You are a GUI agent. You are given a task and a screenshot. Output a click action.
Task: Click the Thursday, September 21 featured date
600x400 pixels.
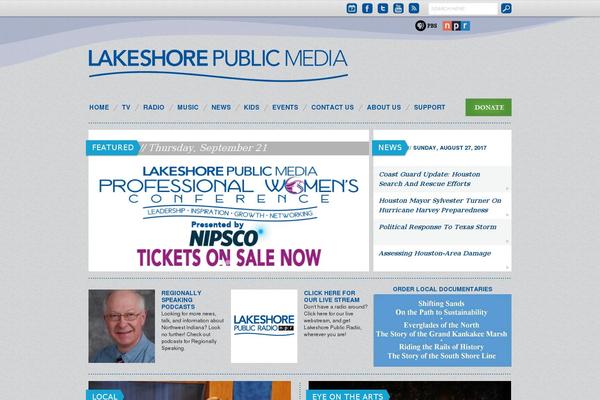[x=208, y=148]
